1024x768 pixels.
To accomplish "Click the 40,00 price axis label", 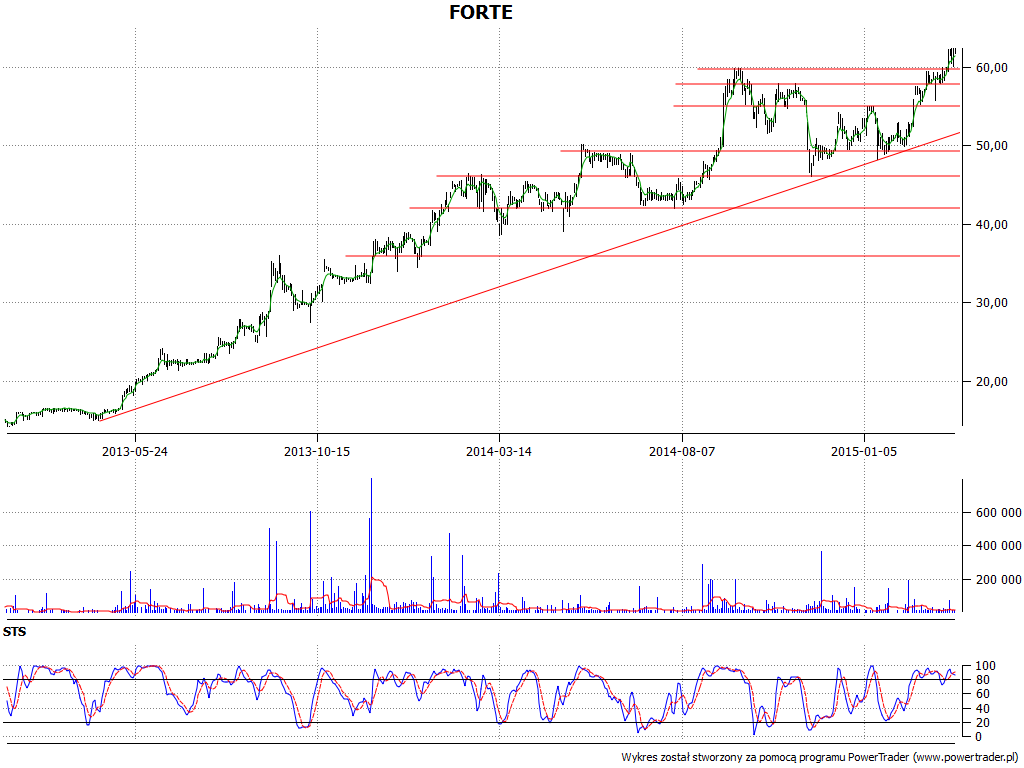I will (991, 225).
